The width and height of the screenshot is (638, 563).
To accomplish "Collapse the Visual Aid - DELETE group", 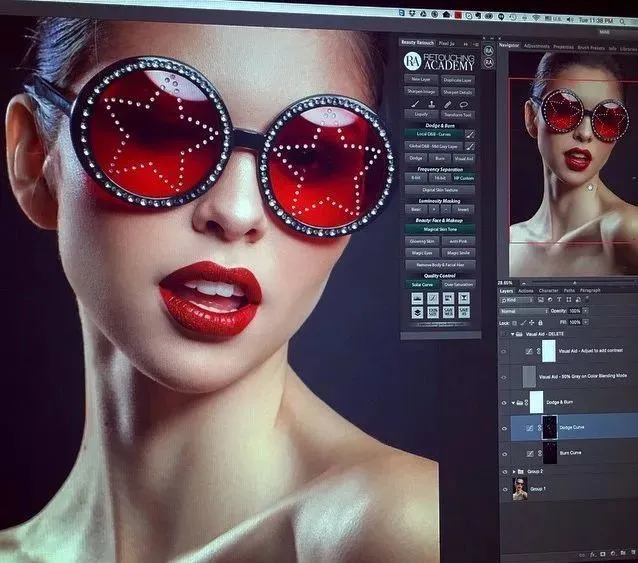I will tap(513, 334).
